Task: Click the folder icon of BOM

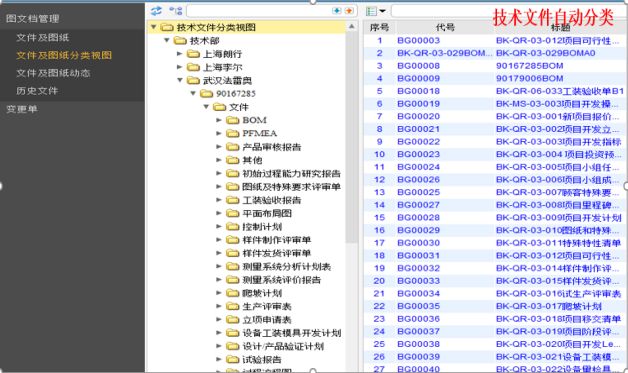Action: pos(232,120)
